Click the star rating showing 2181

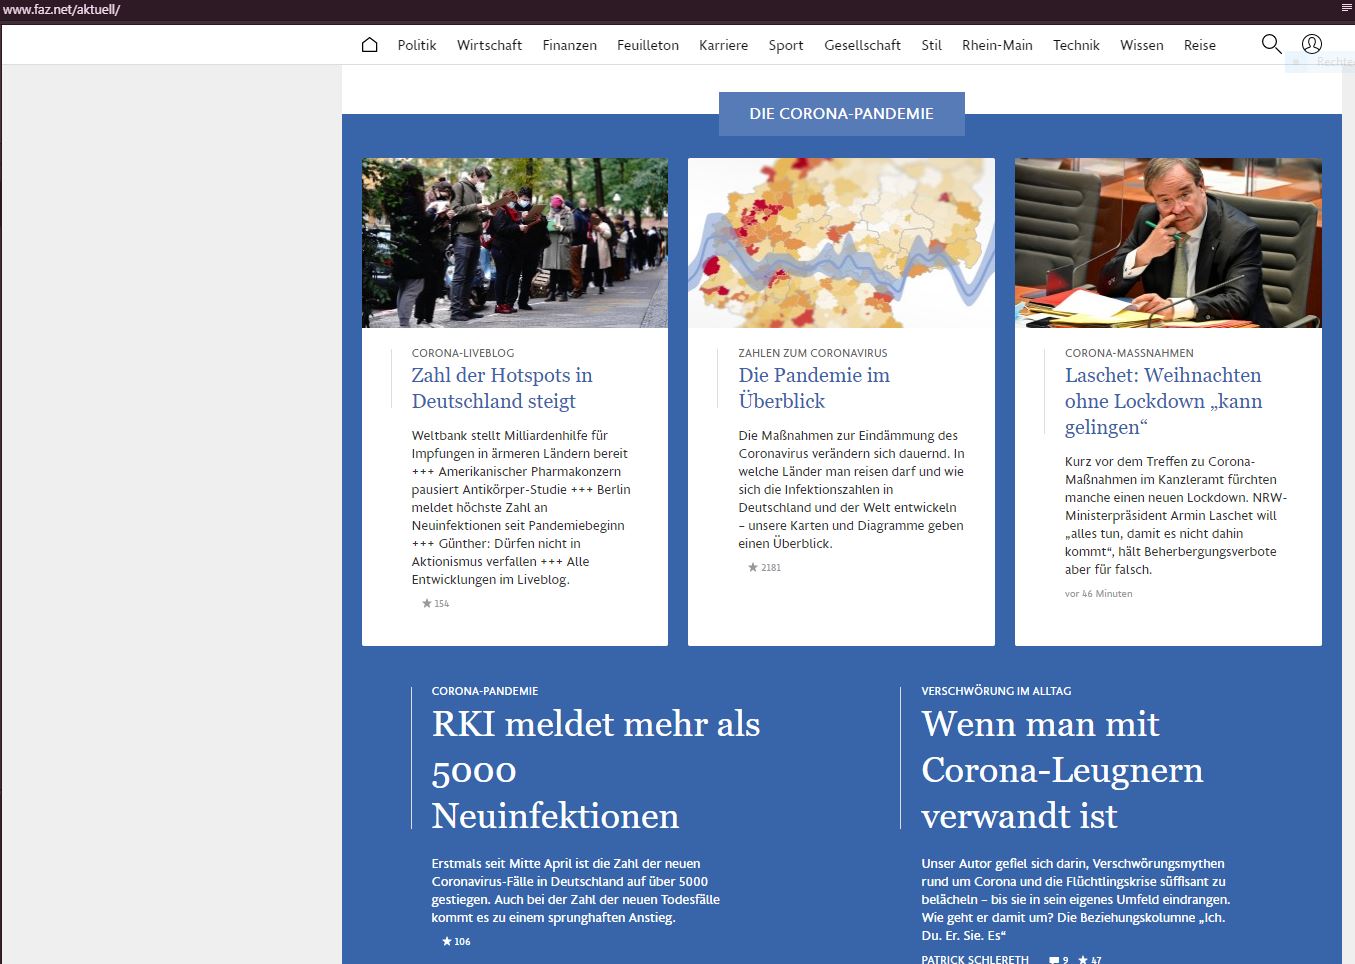click(764, 567)
